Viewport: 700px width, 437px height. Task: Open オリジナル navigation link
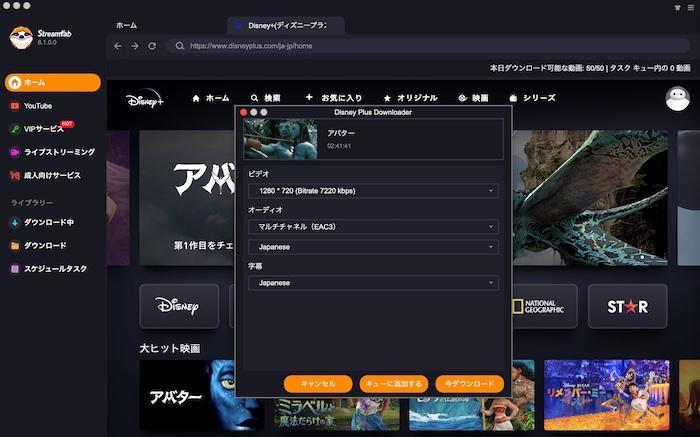pyautogui.click(x=411, y=98)
